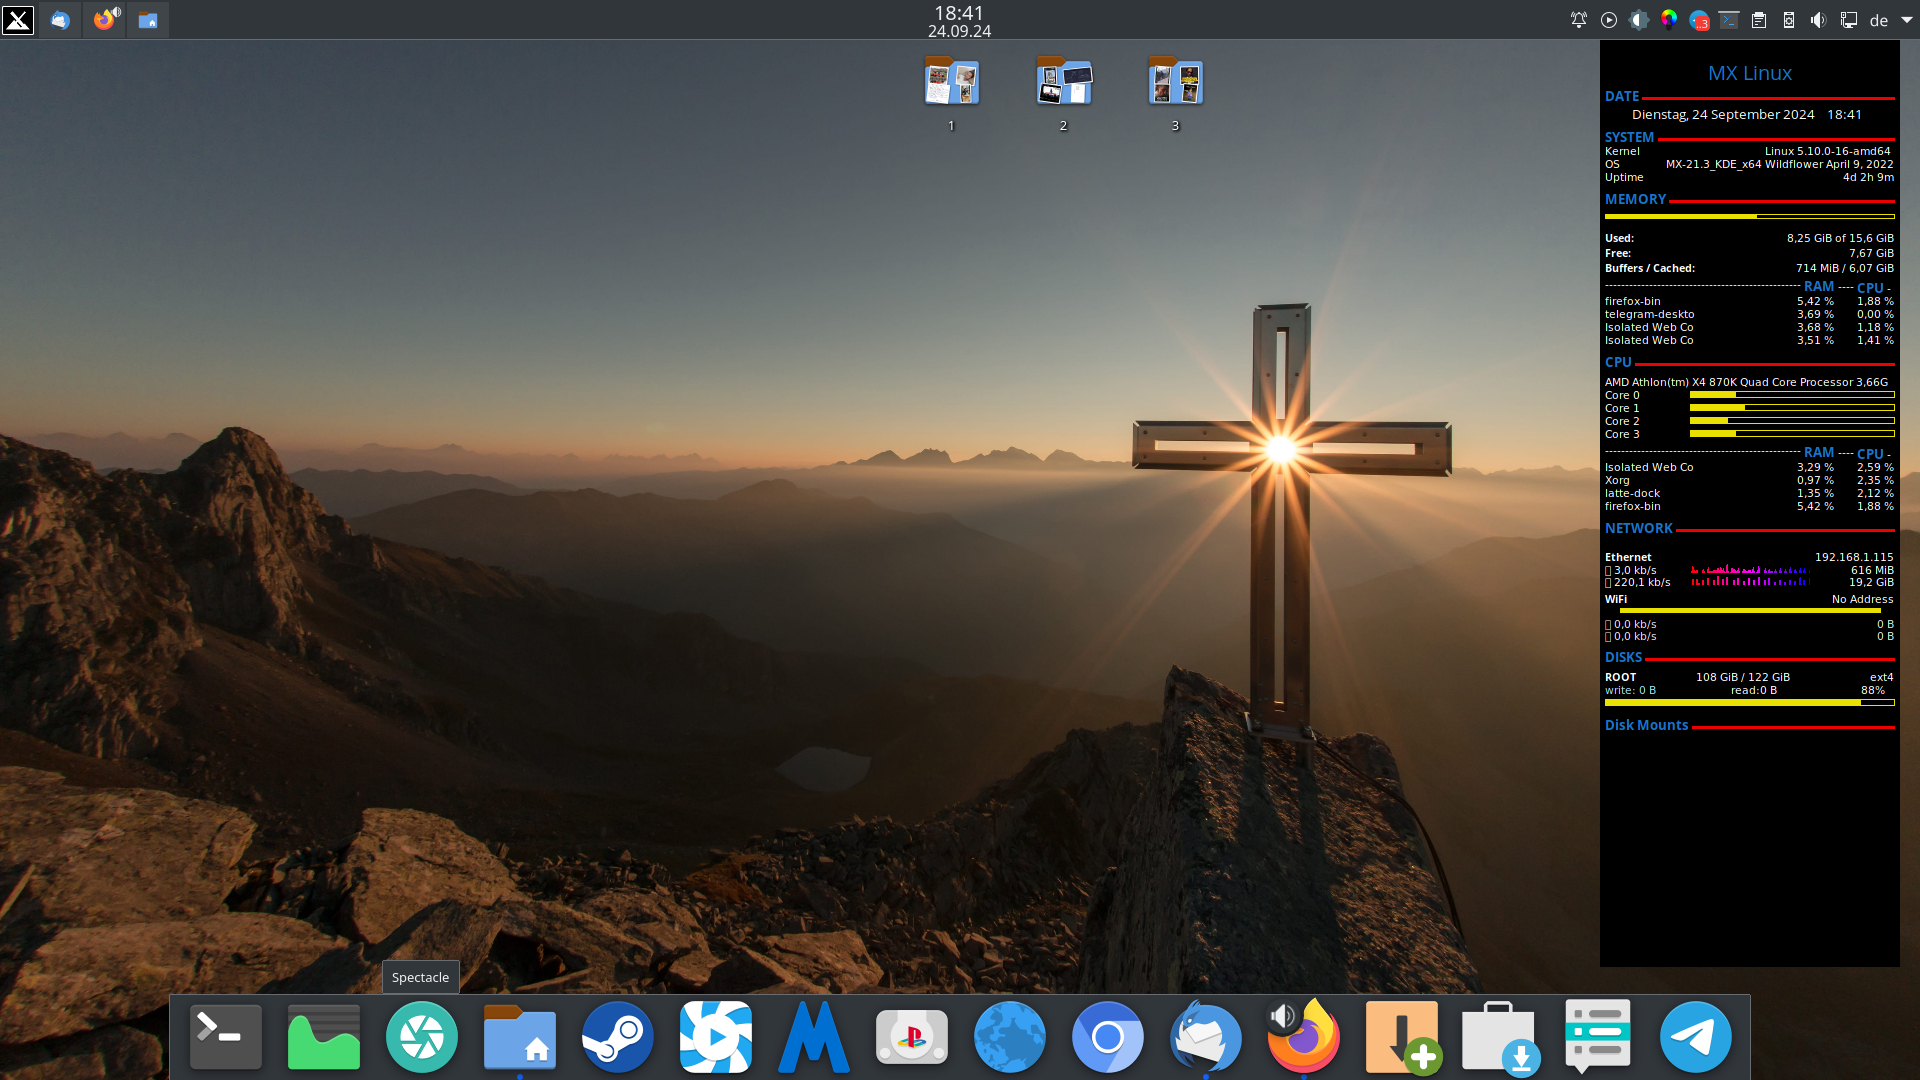Open the clipboard tray widget
The image size is (1920, 1080).
[x=1759, y=20]
